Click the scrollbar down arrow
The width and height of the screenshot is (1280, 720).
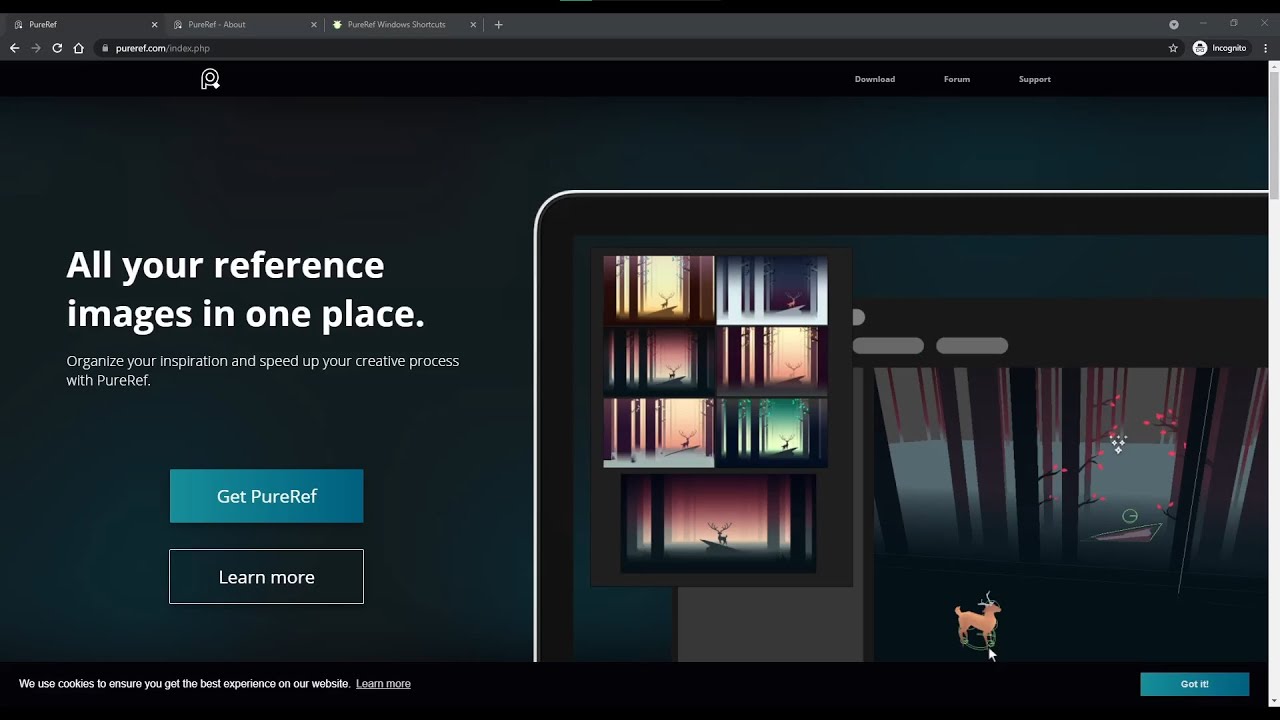tap(1274, 701)
